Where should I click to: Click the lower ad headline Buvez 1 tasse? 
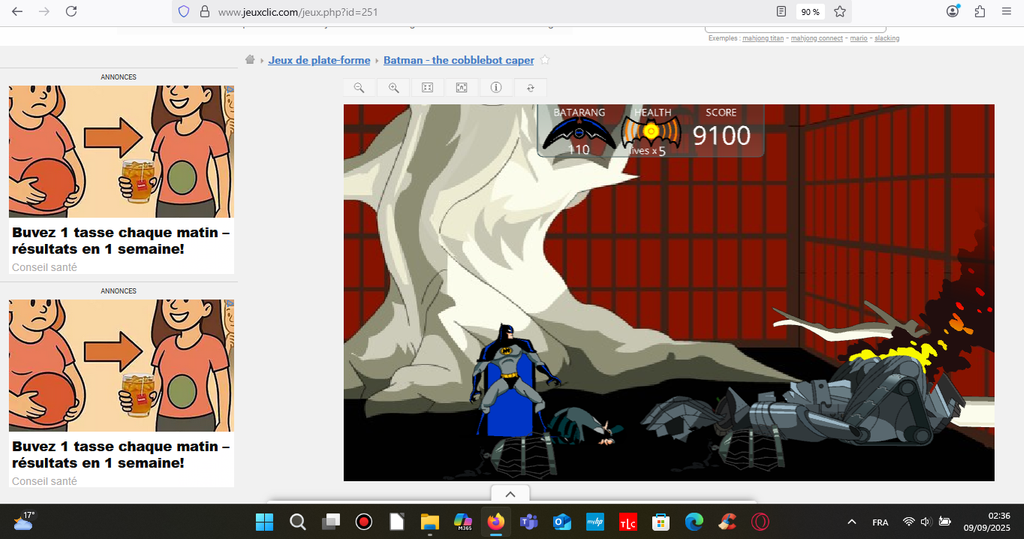tap(121, 454)
